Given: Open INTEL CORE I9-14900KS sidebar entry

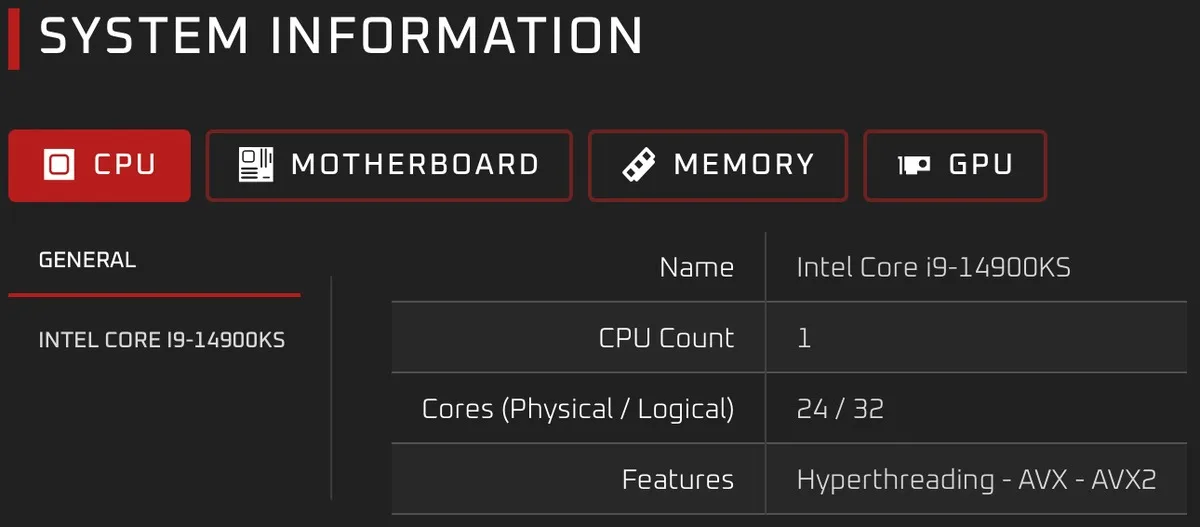Looking at the screenshot, I should 161,341.
